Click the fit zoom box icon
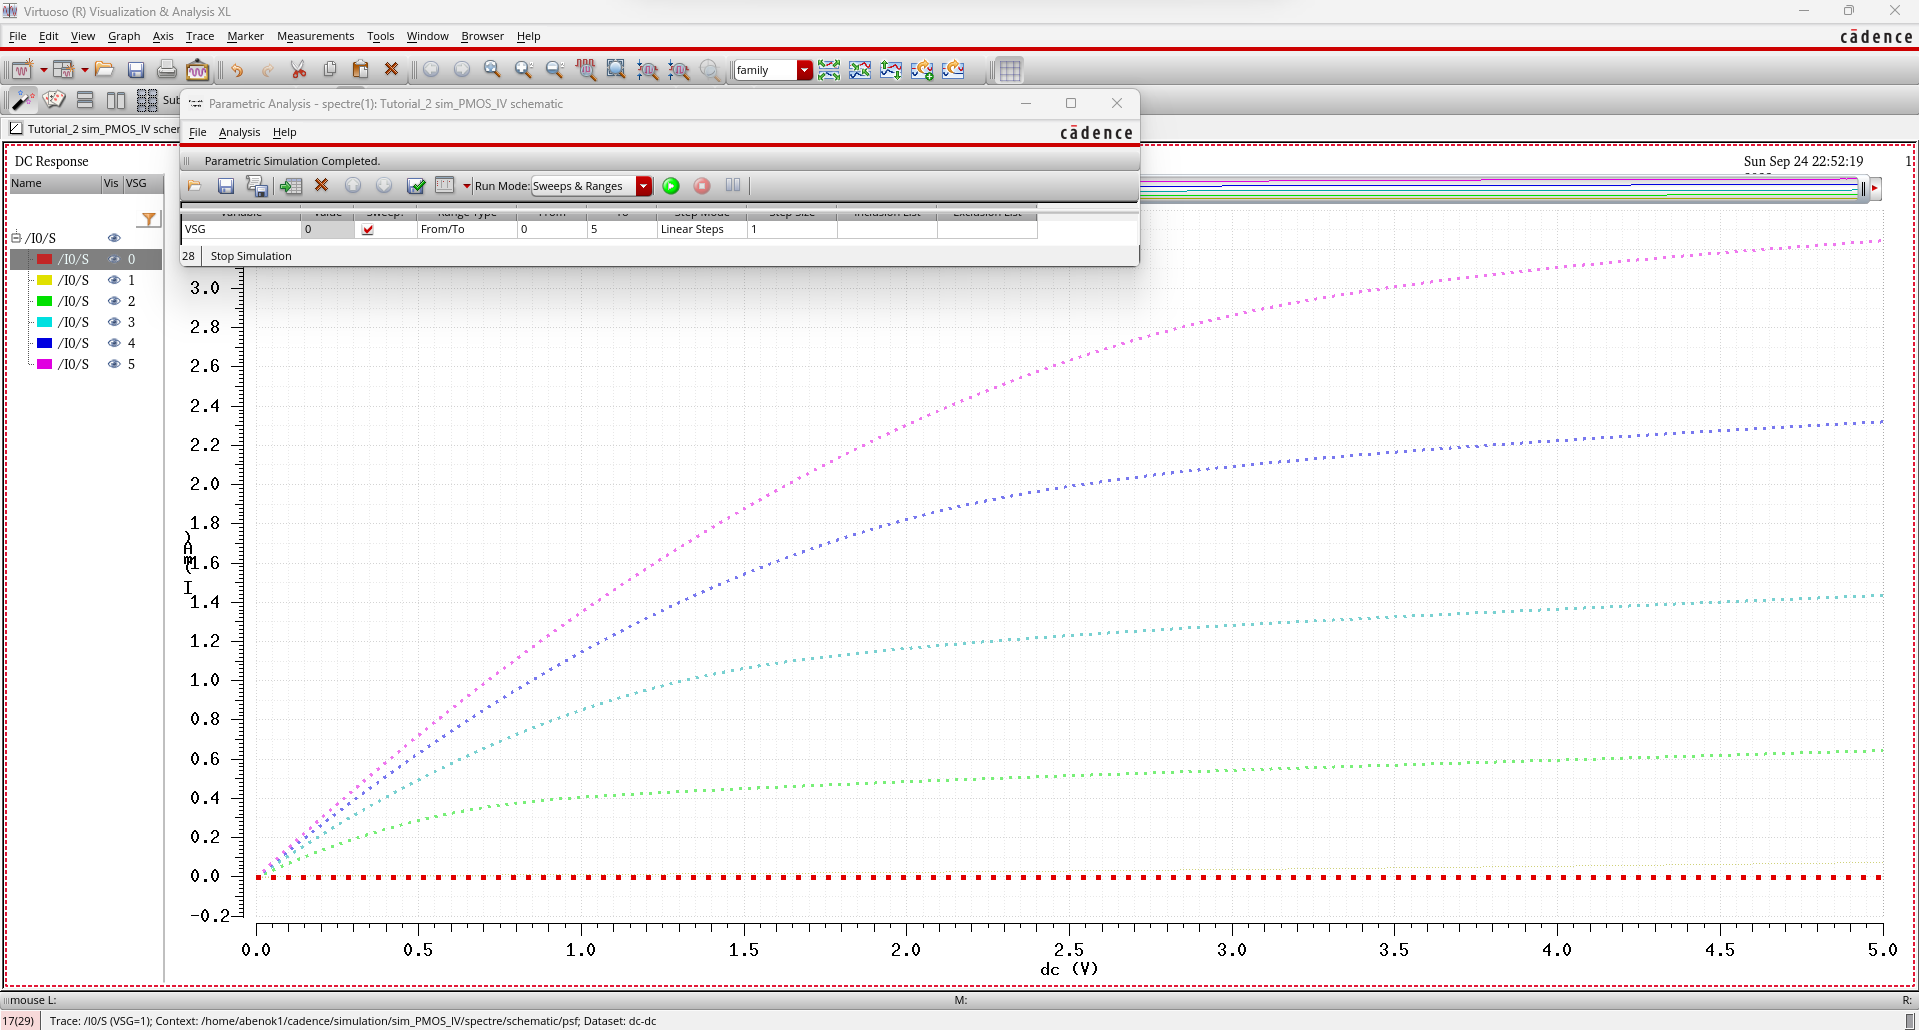This screenshot has height=1030, width=1919. [616, 70]
